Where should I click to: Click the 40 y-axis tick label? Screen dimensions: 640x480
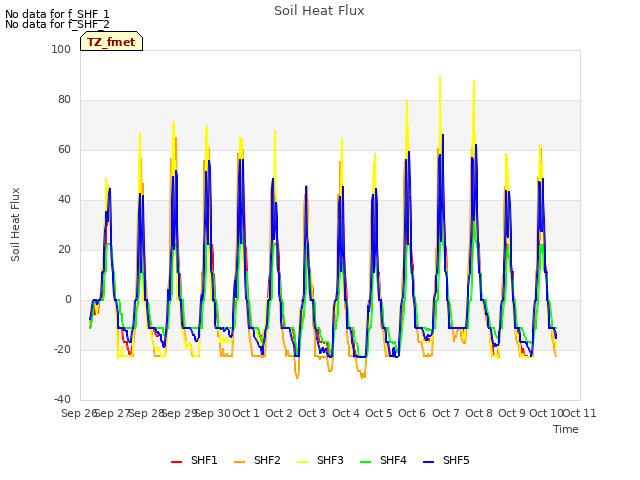point(64,200)
